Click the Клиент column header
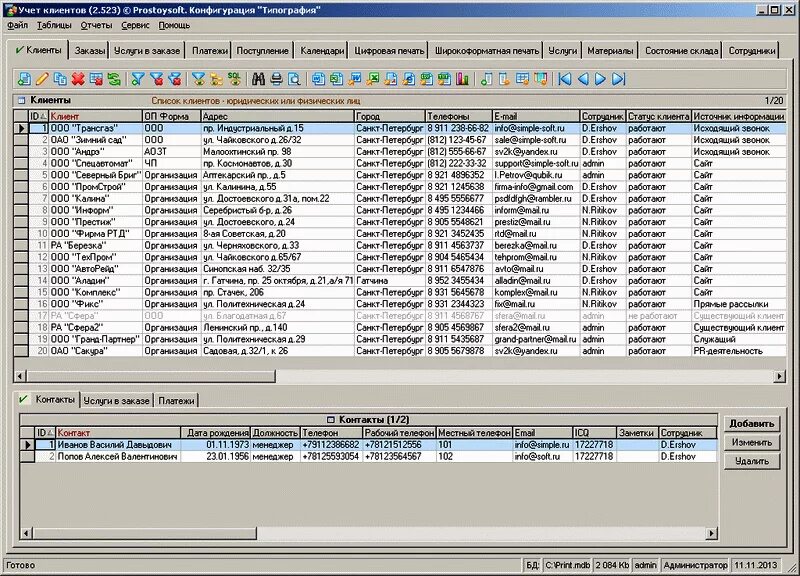 [x=95, y=116]
